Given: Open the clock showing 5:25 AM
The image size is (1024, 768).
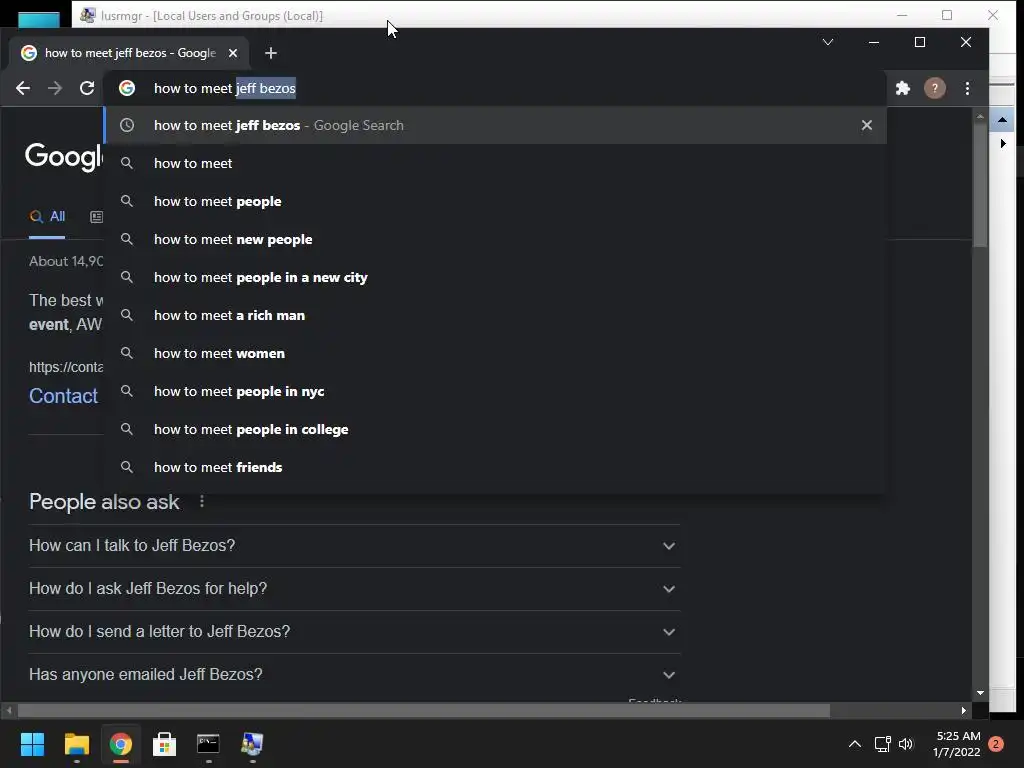Looking at the screenshot, I should 957,744.
